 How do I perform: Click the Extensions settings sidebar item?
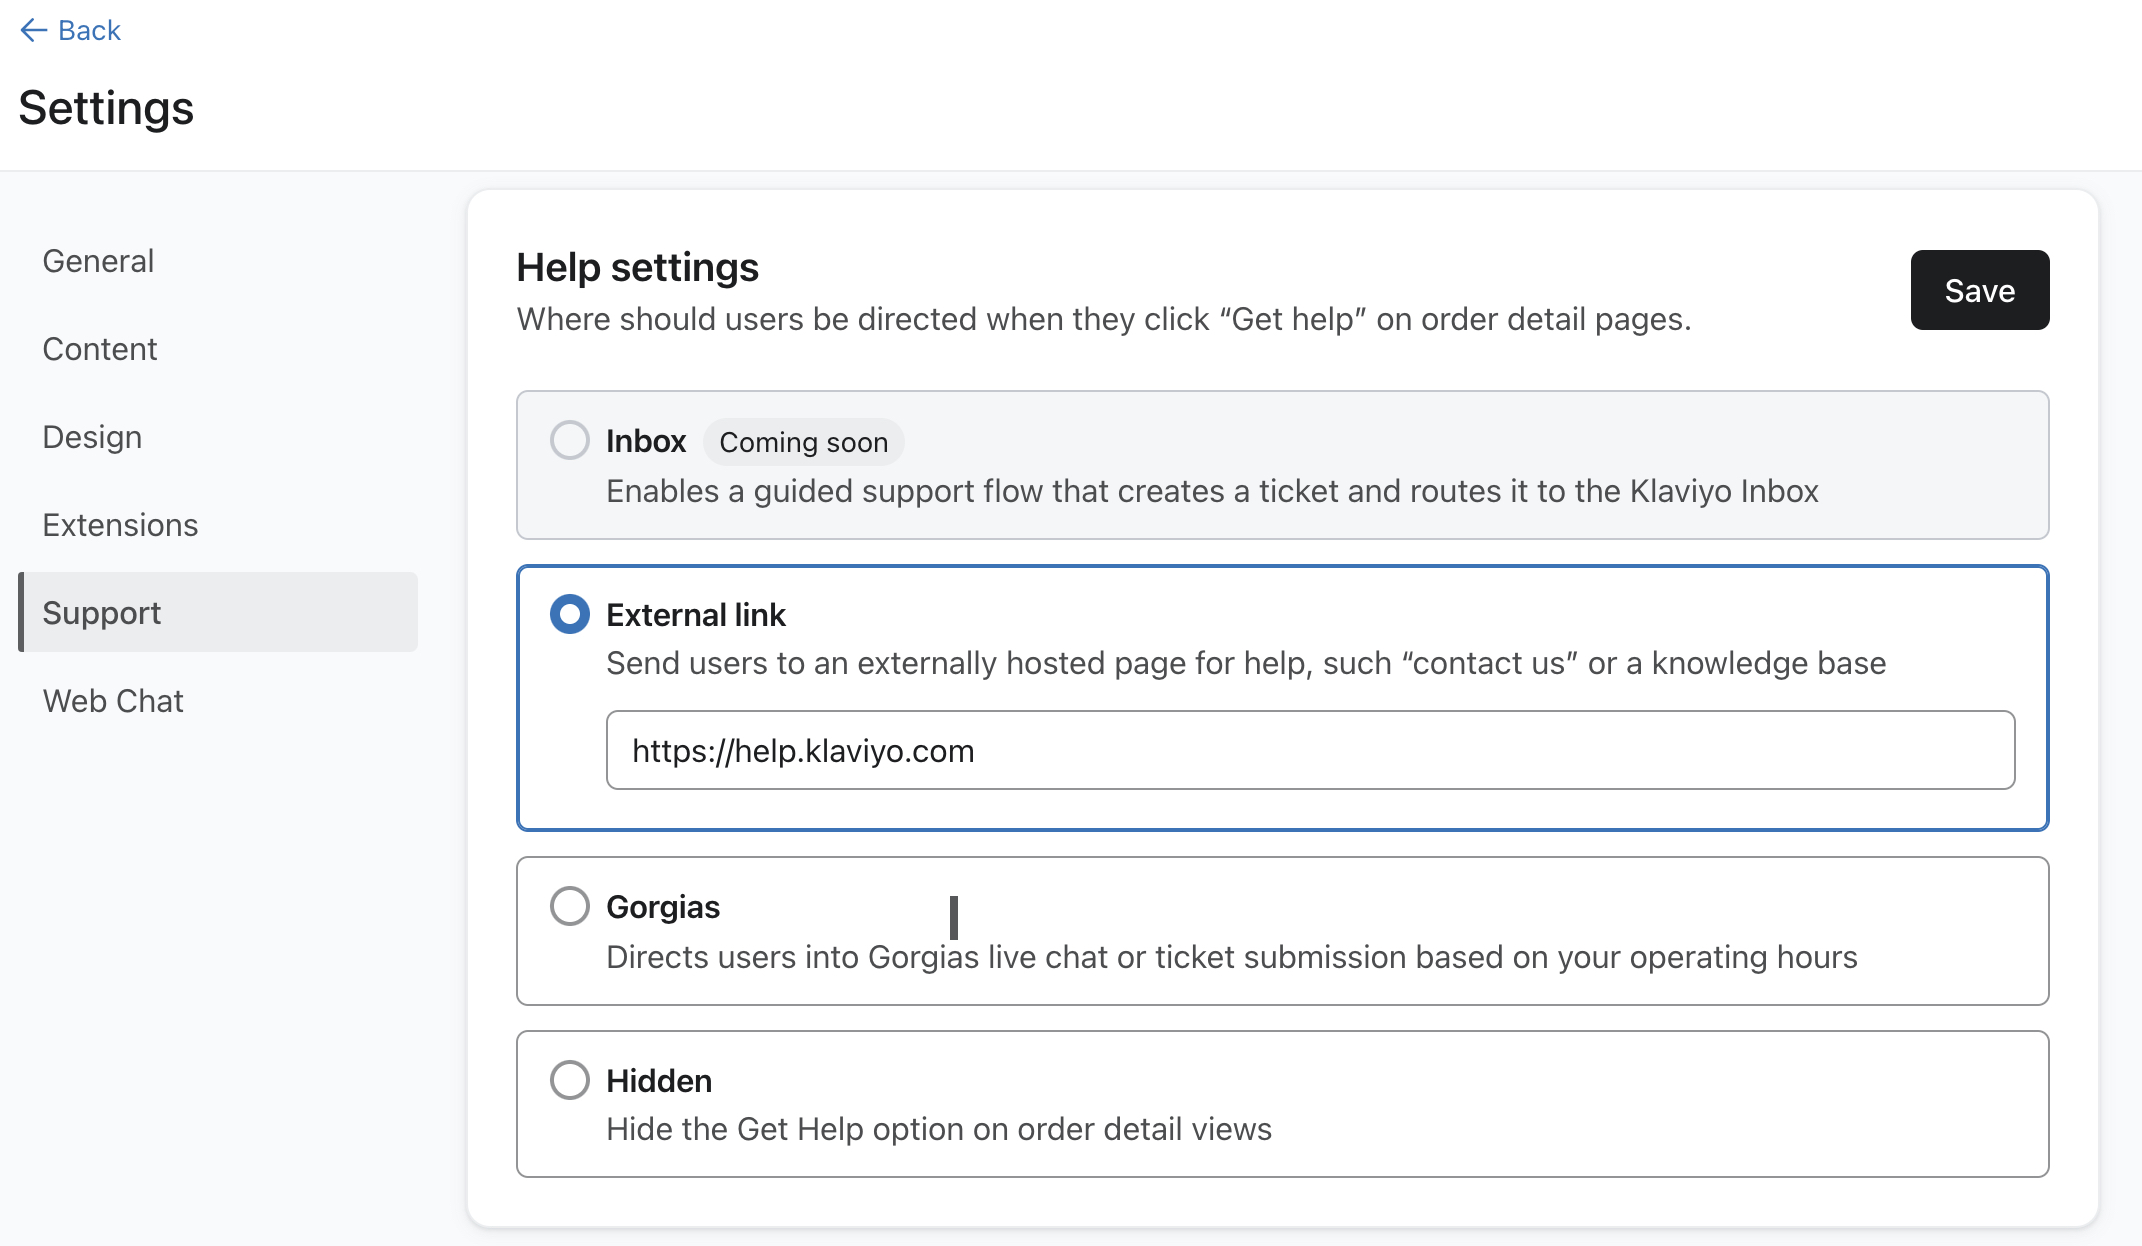click(120, 524)
